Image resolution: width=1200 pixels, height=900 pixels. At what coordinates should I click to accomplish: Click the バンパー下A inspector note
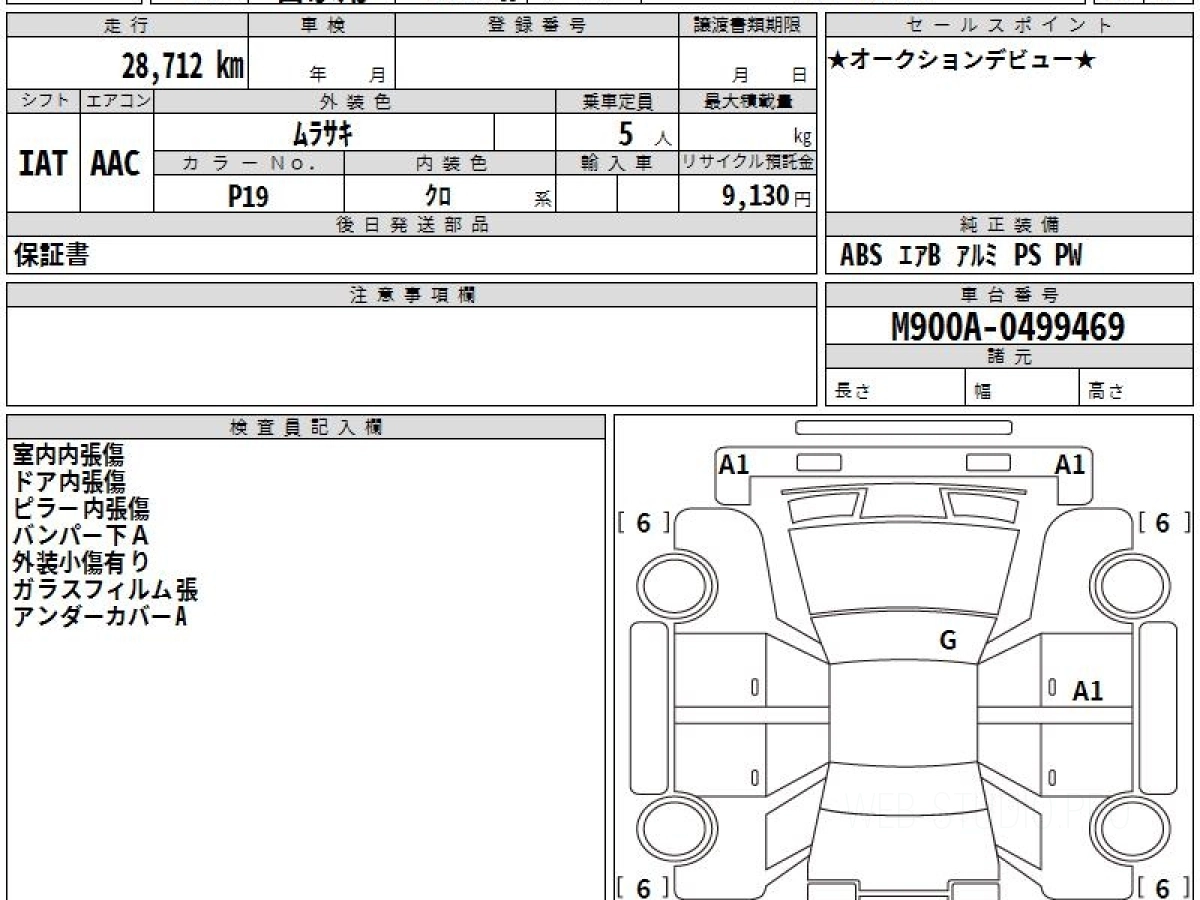[81, 535]
